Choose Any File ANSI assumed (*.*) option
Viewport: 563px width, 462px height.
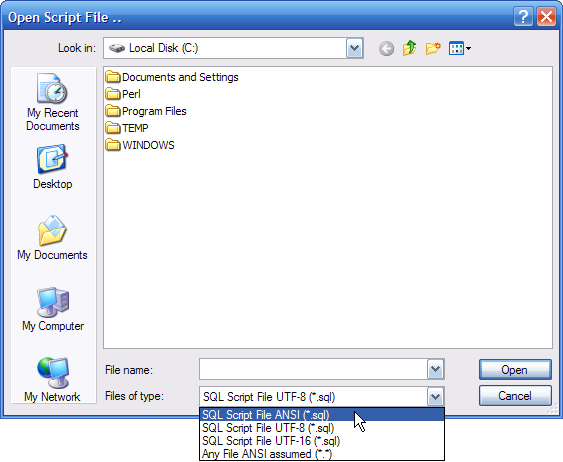322,454
